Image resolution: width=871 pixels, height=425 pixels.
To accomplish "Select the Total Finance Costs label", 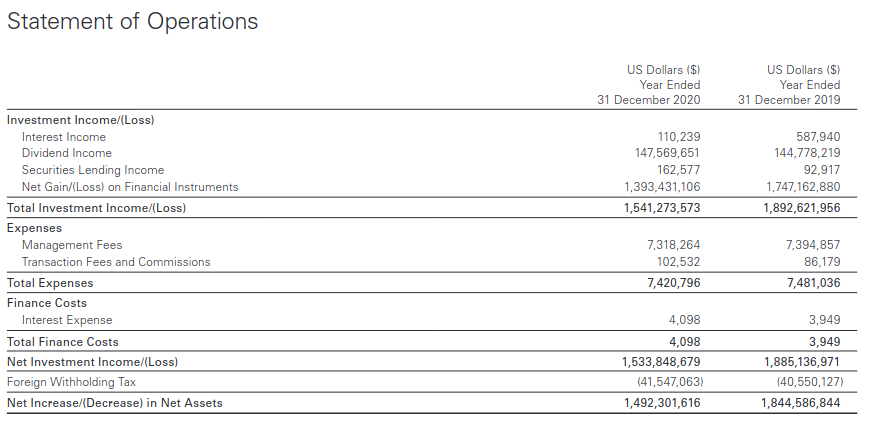I will pyautogui.click(x=63, y=342).
